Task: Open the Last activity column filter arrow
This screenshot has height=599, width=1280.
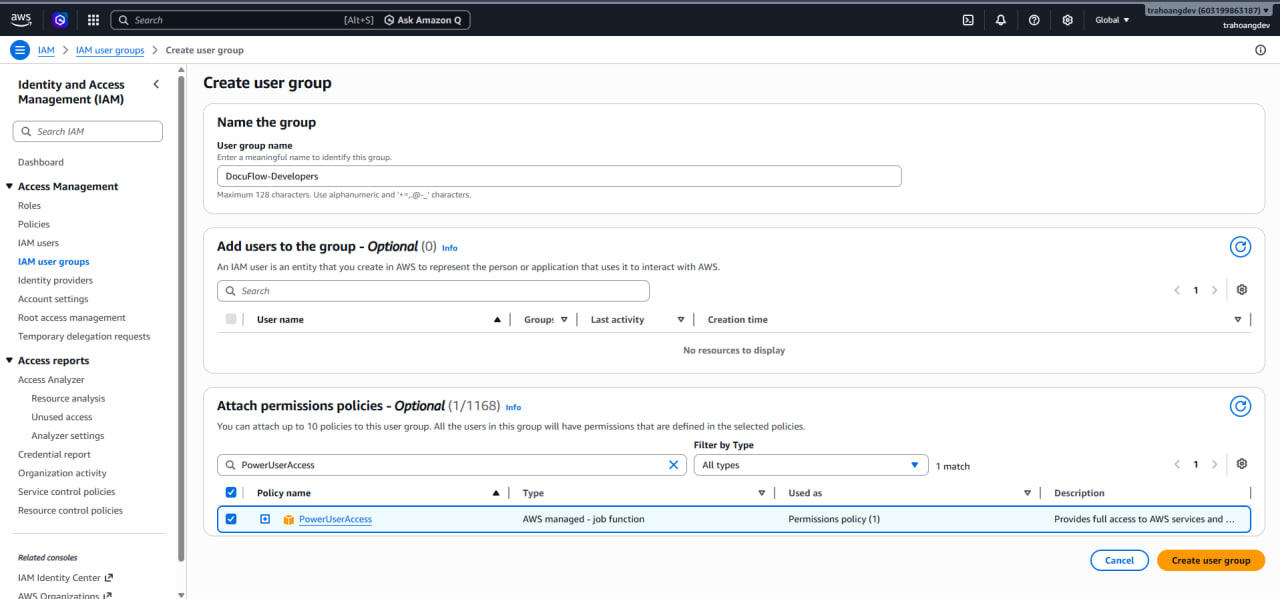Action: 681,320
